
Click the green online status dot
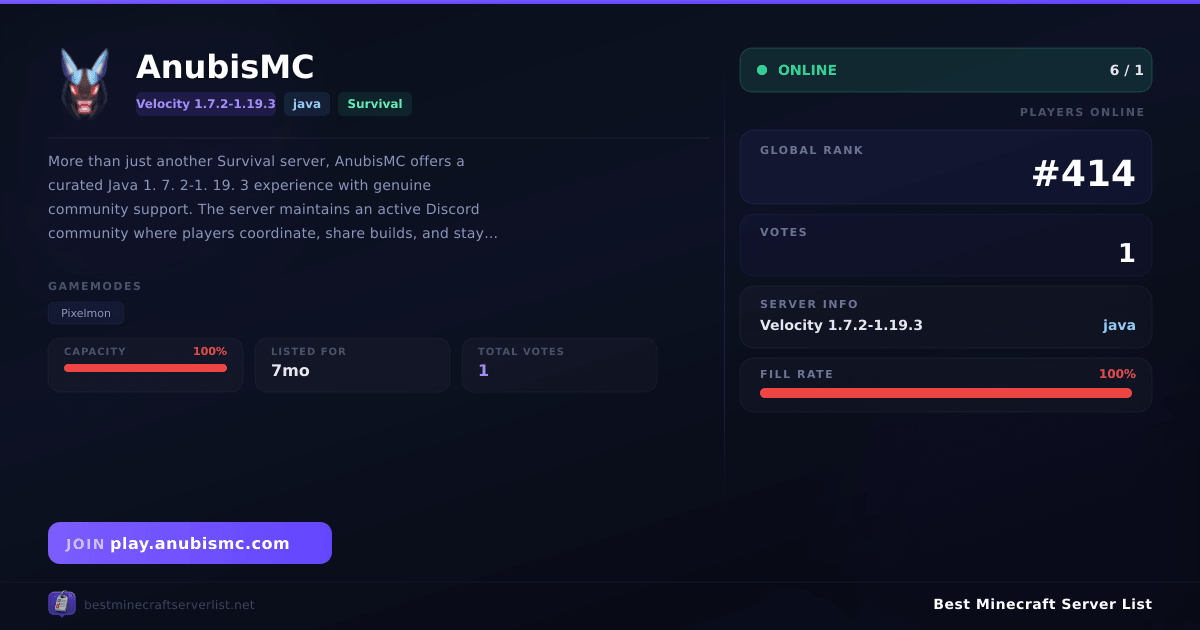pyautogui.click(x=762, y=70)
